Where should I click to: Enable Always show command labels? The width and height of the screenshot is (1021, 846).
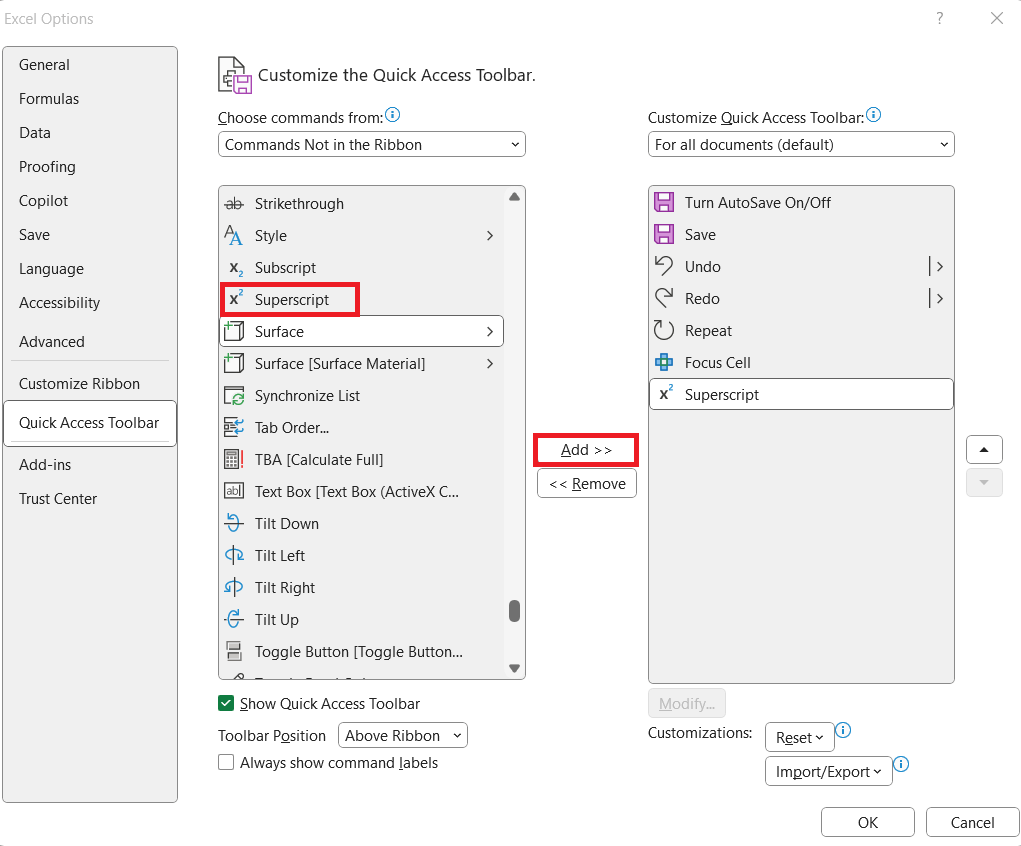click(x=226, y=762)
